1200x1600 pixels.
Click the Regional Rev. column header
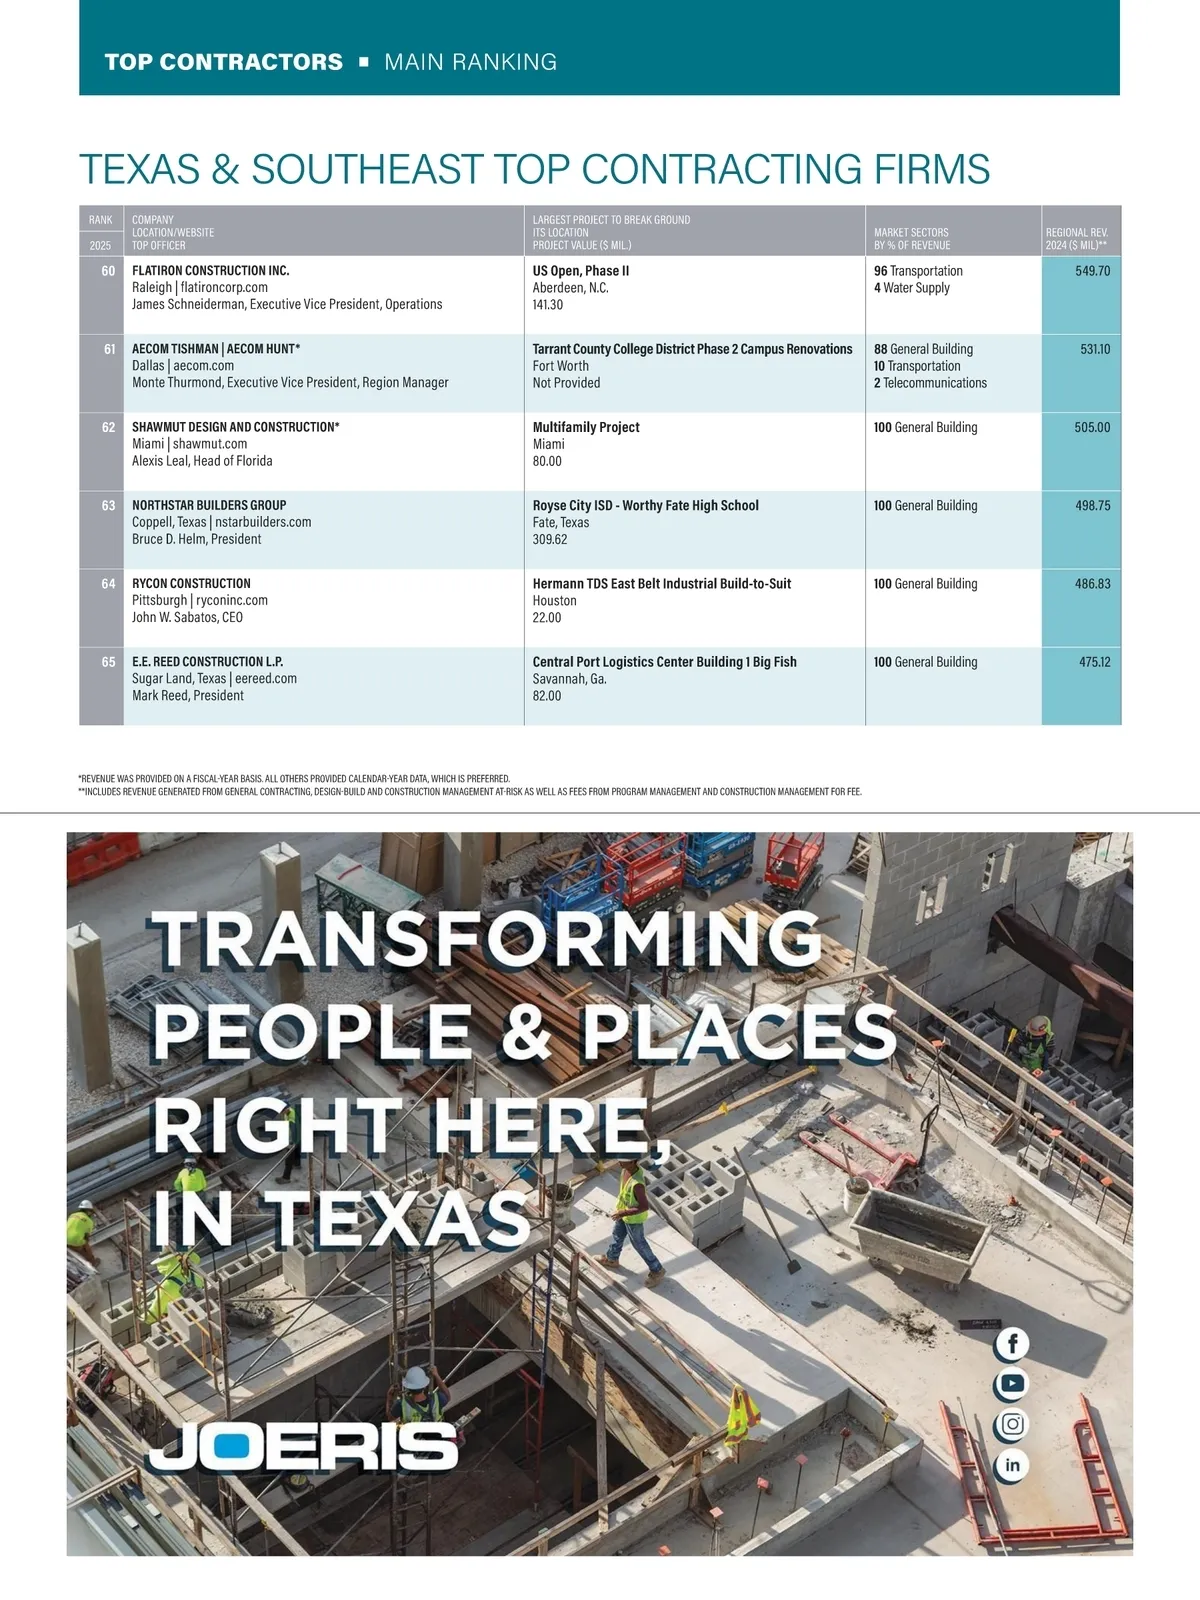[x=1077, y=238]
